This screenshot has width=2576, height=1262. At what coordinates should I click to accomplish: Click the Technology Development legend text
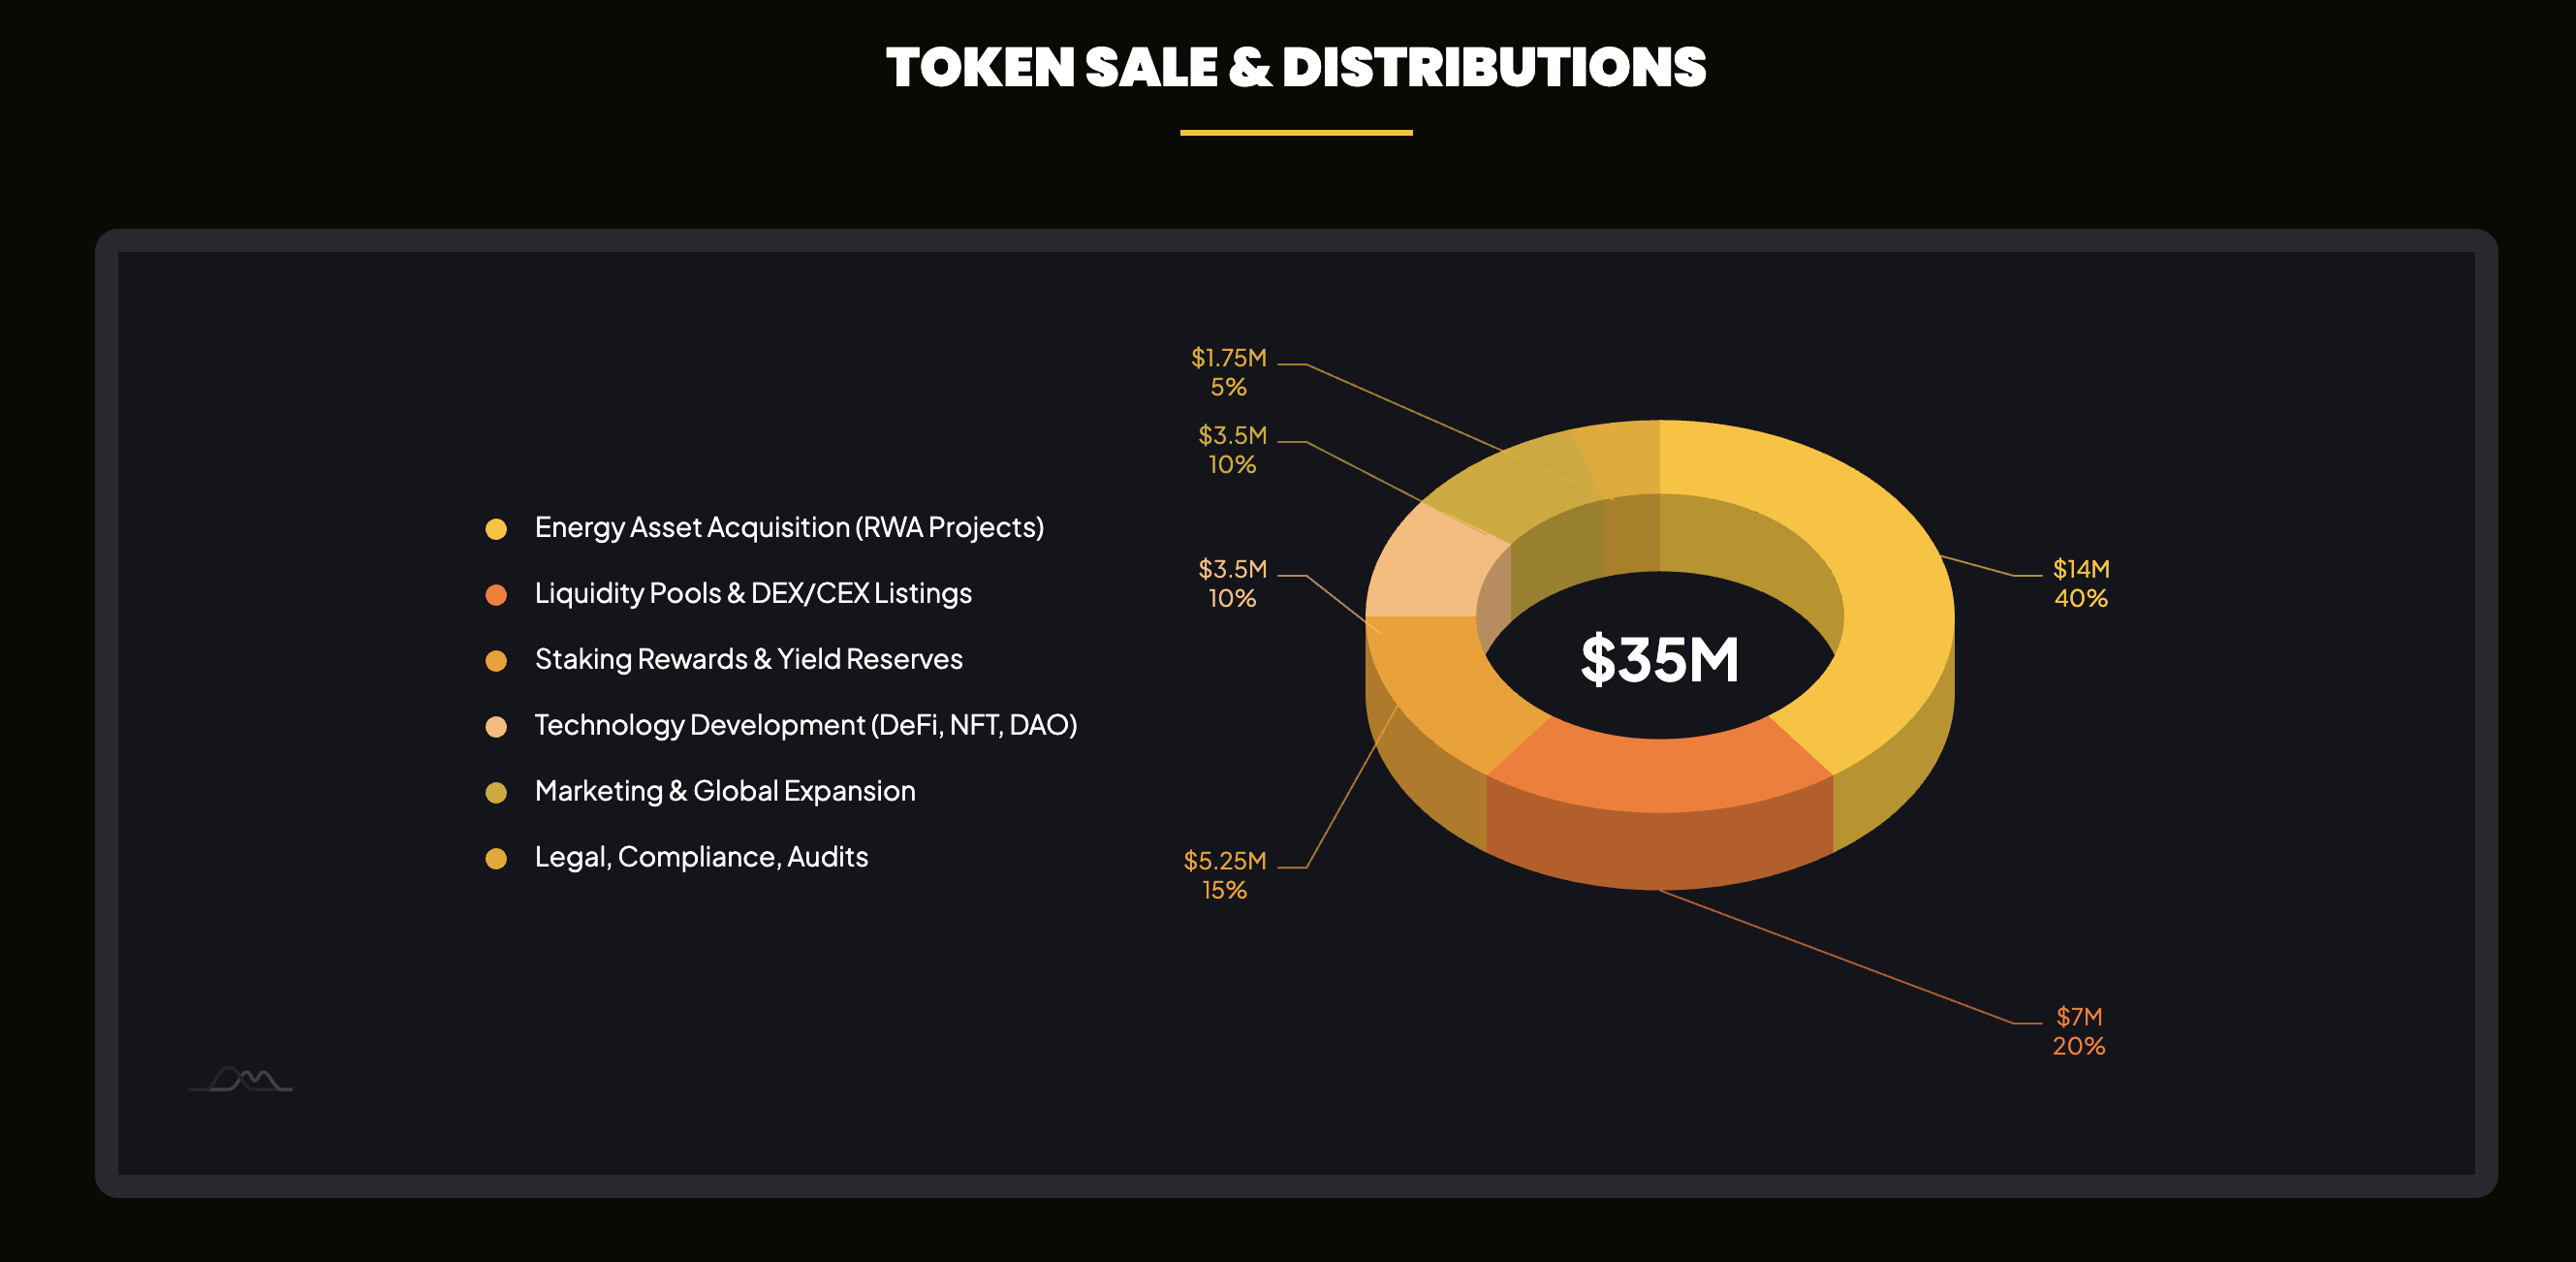[805, 725]
